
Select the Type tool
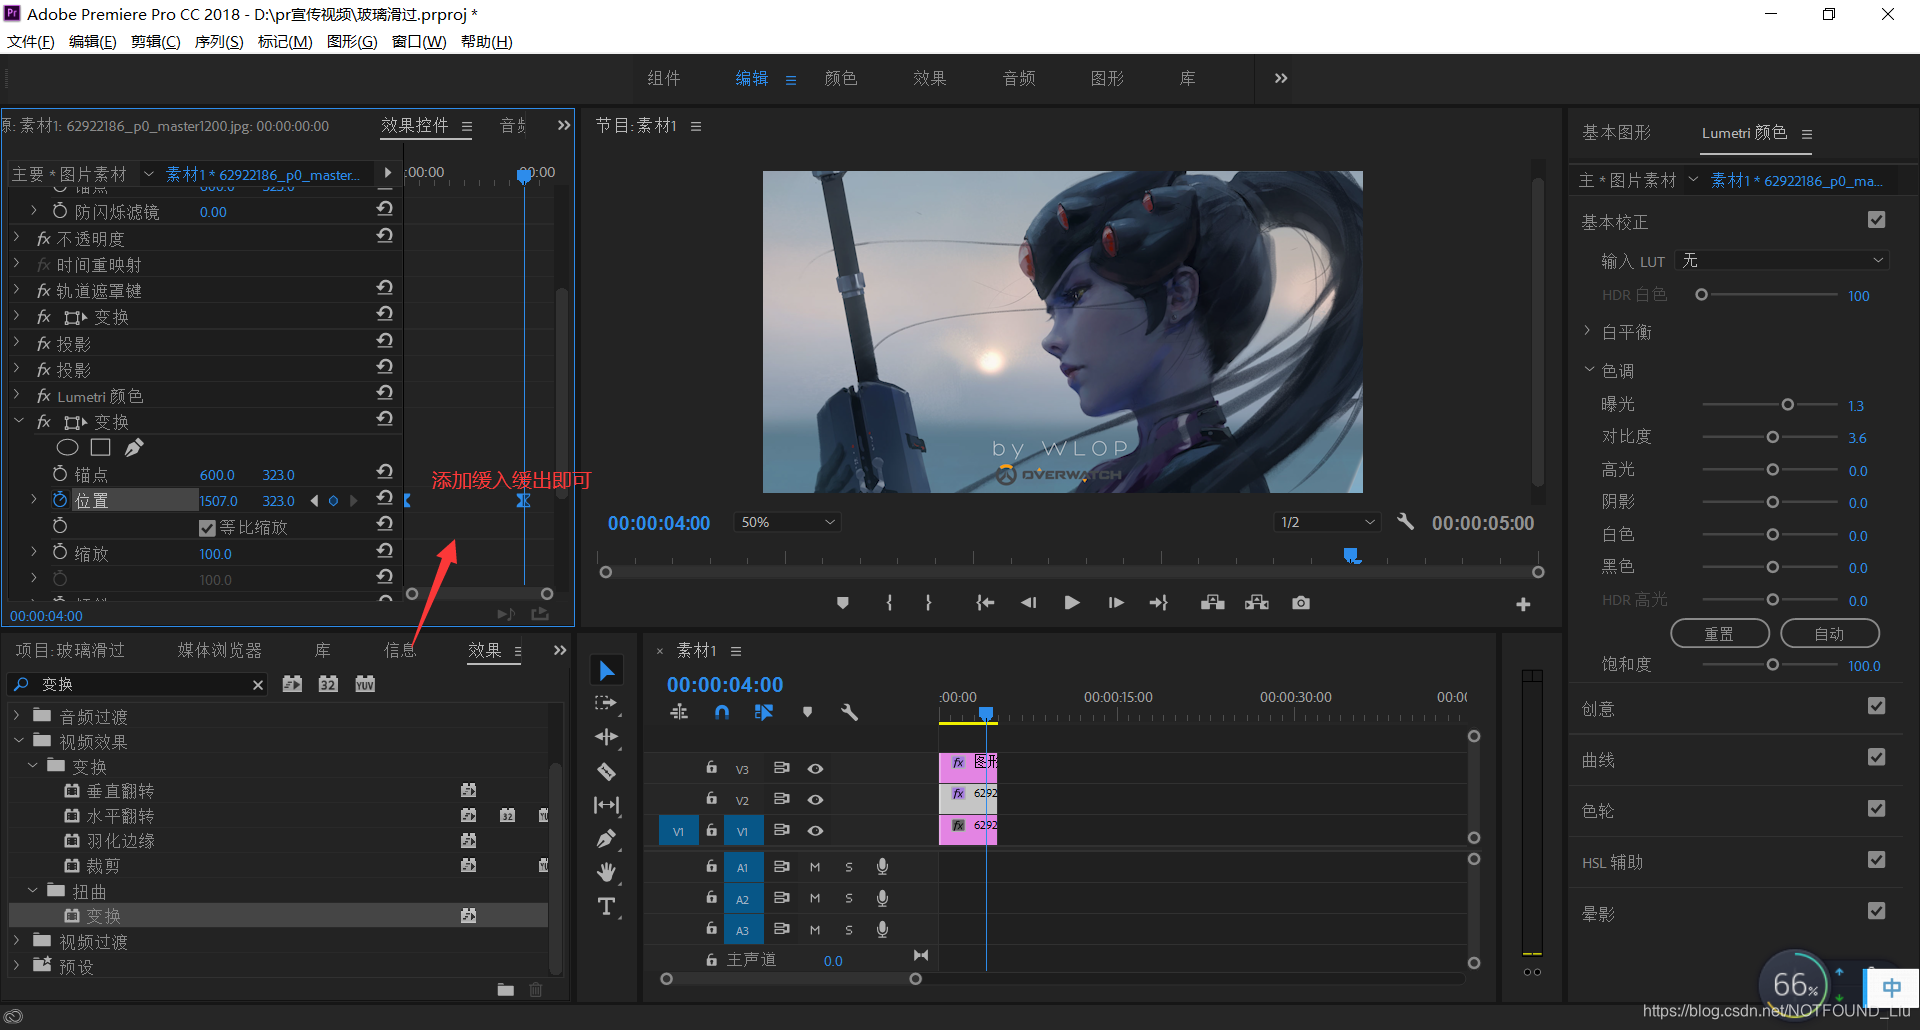point(606,907)
